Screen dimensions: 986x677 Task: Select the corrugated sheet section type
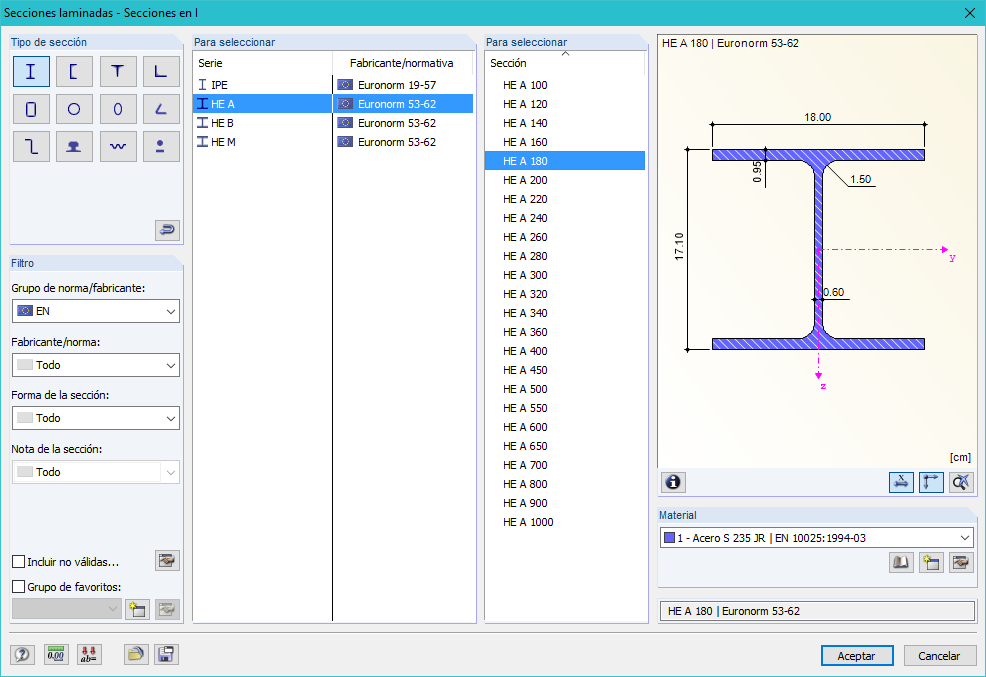[x=118, y=146]
